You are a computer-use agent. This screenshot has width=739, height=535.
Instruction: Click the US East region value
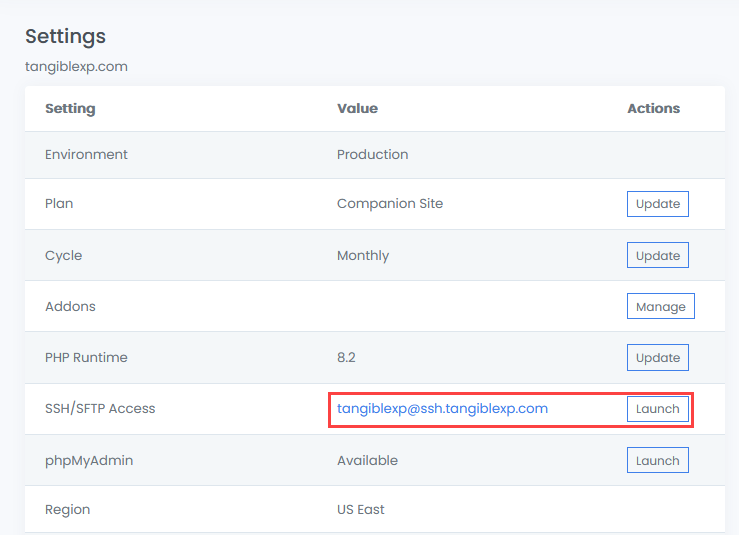point(361,510)
